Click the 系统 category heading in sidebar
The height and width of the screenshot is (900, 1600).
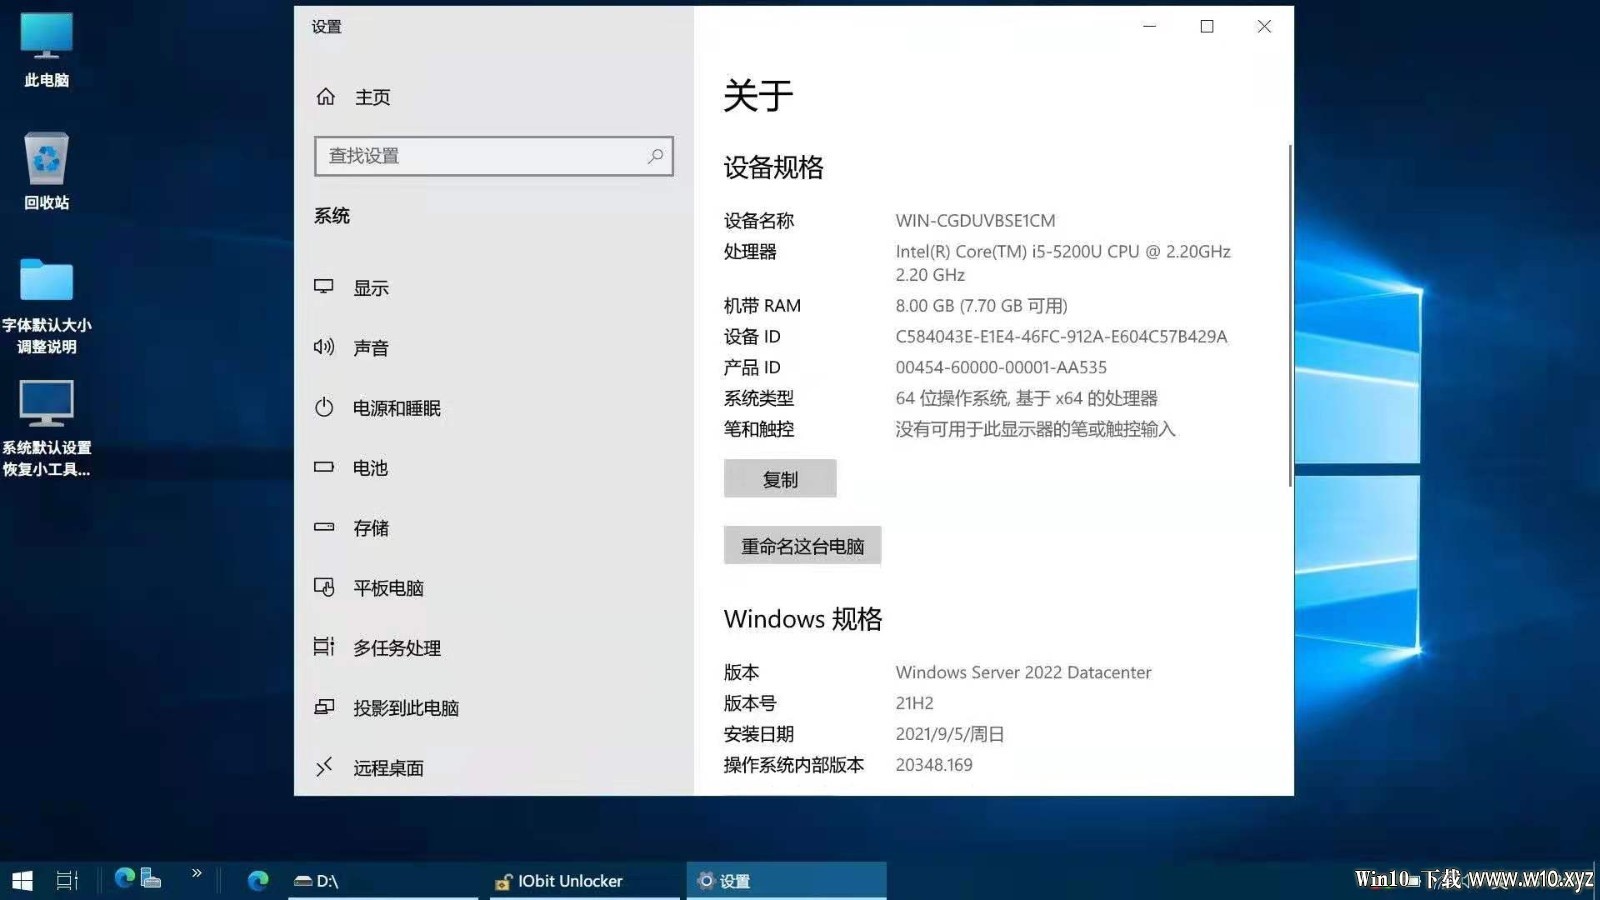point(332,216)
